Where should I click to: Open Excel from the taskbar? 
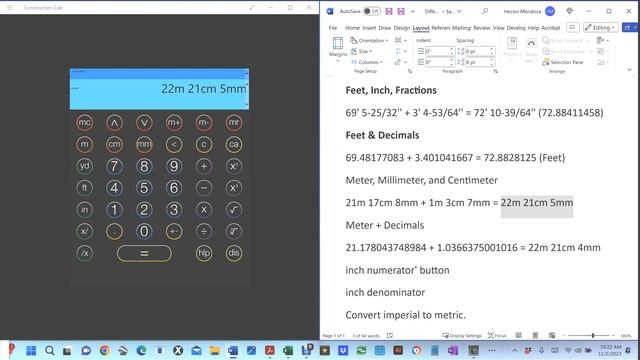288,350
